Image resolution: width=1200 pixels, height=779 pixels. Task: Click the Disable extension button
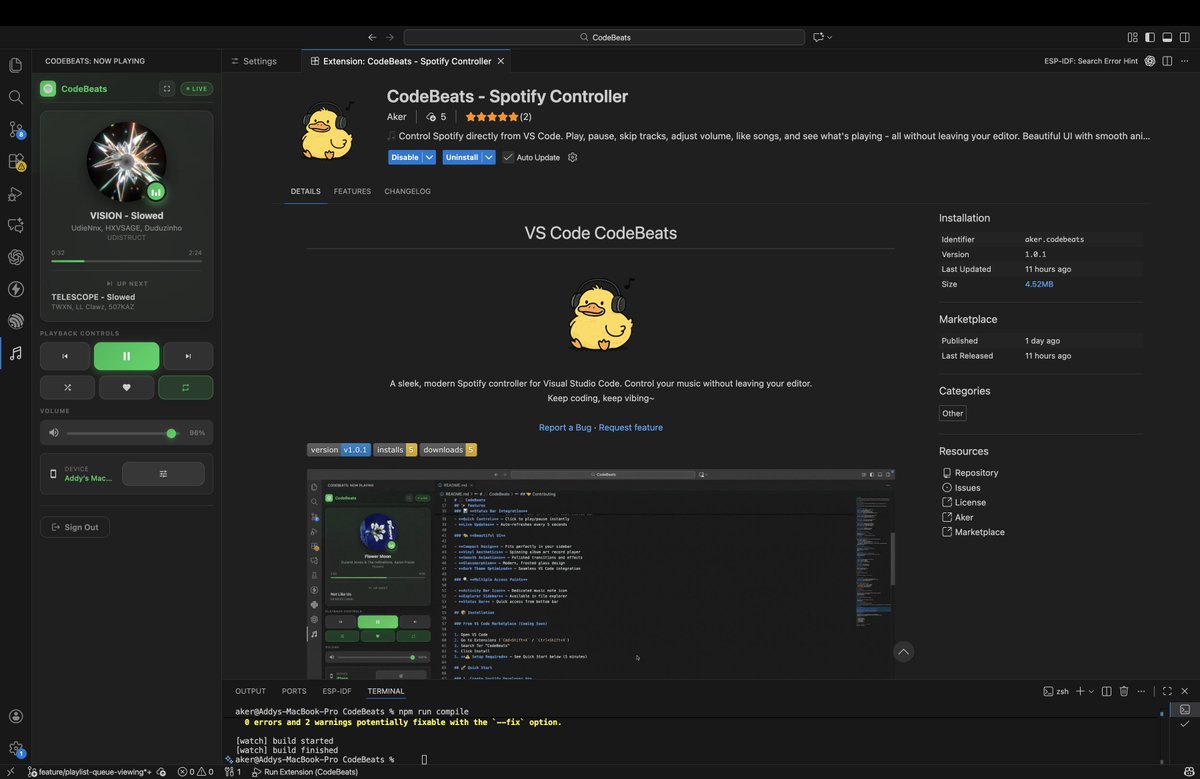coord(405,157)
